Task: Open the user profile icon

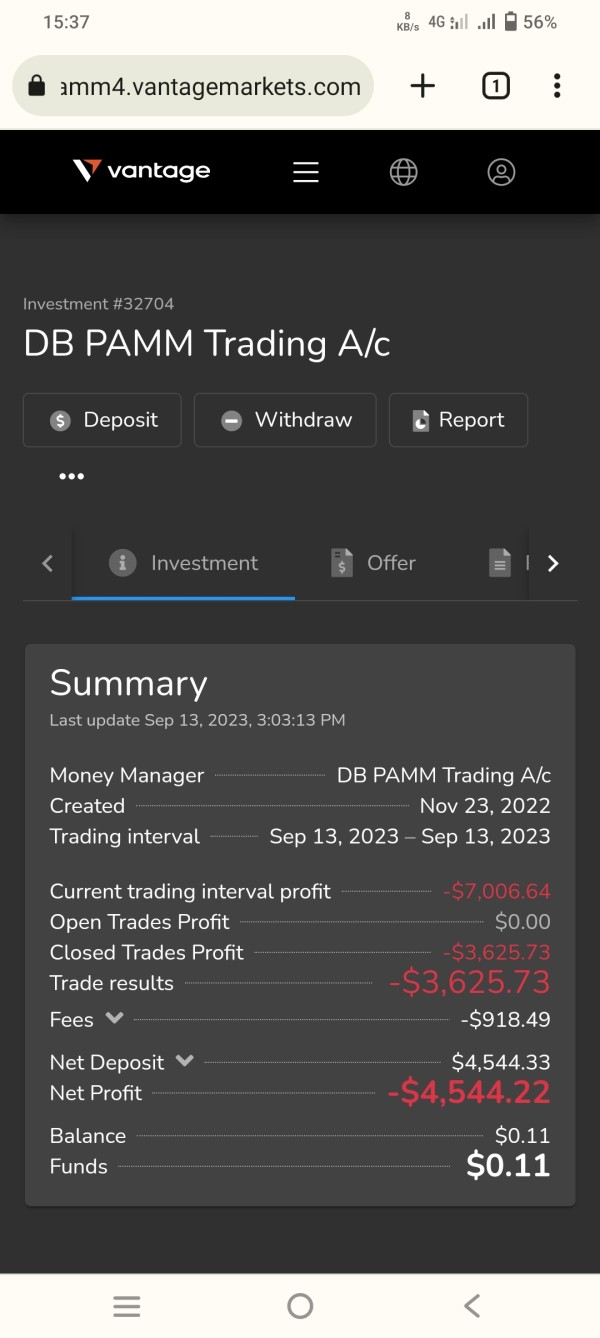Action: pyautogui.click(x=501, y=172)
